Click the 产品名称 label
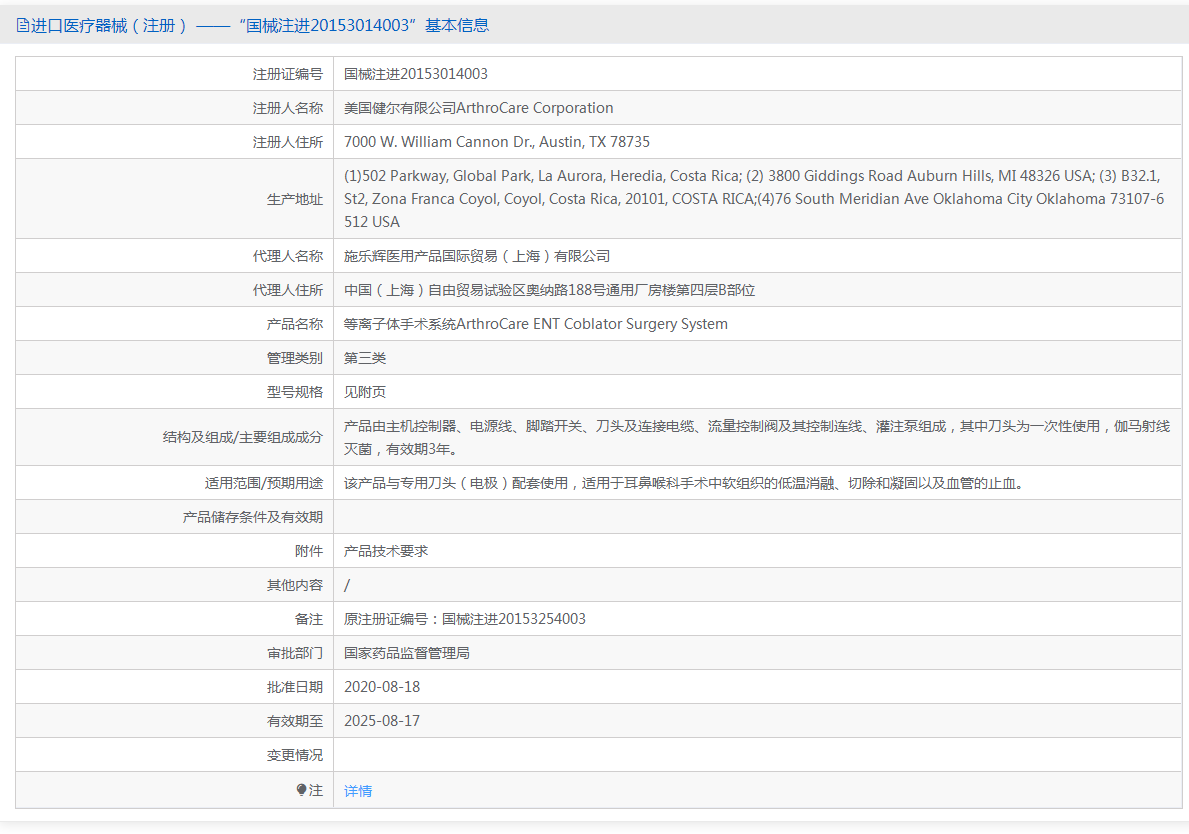Screen dimensions: 1189x834 [294, 324]
